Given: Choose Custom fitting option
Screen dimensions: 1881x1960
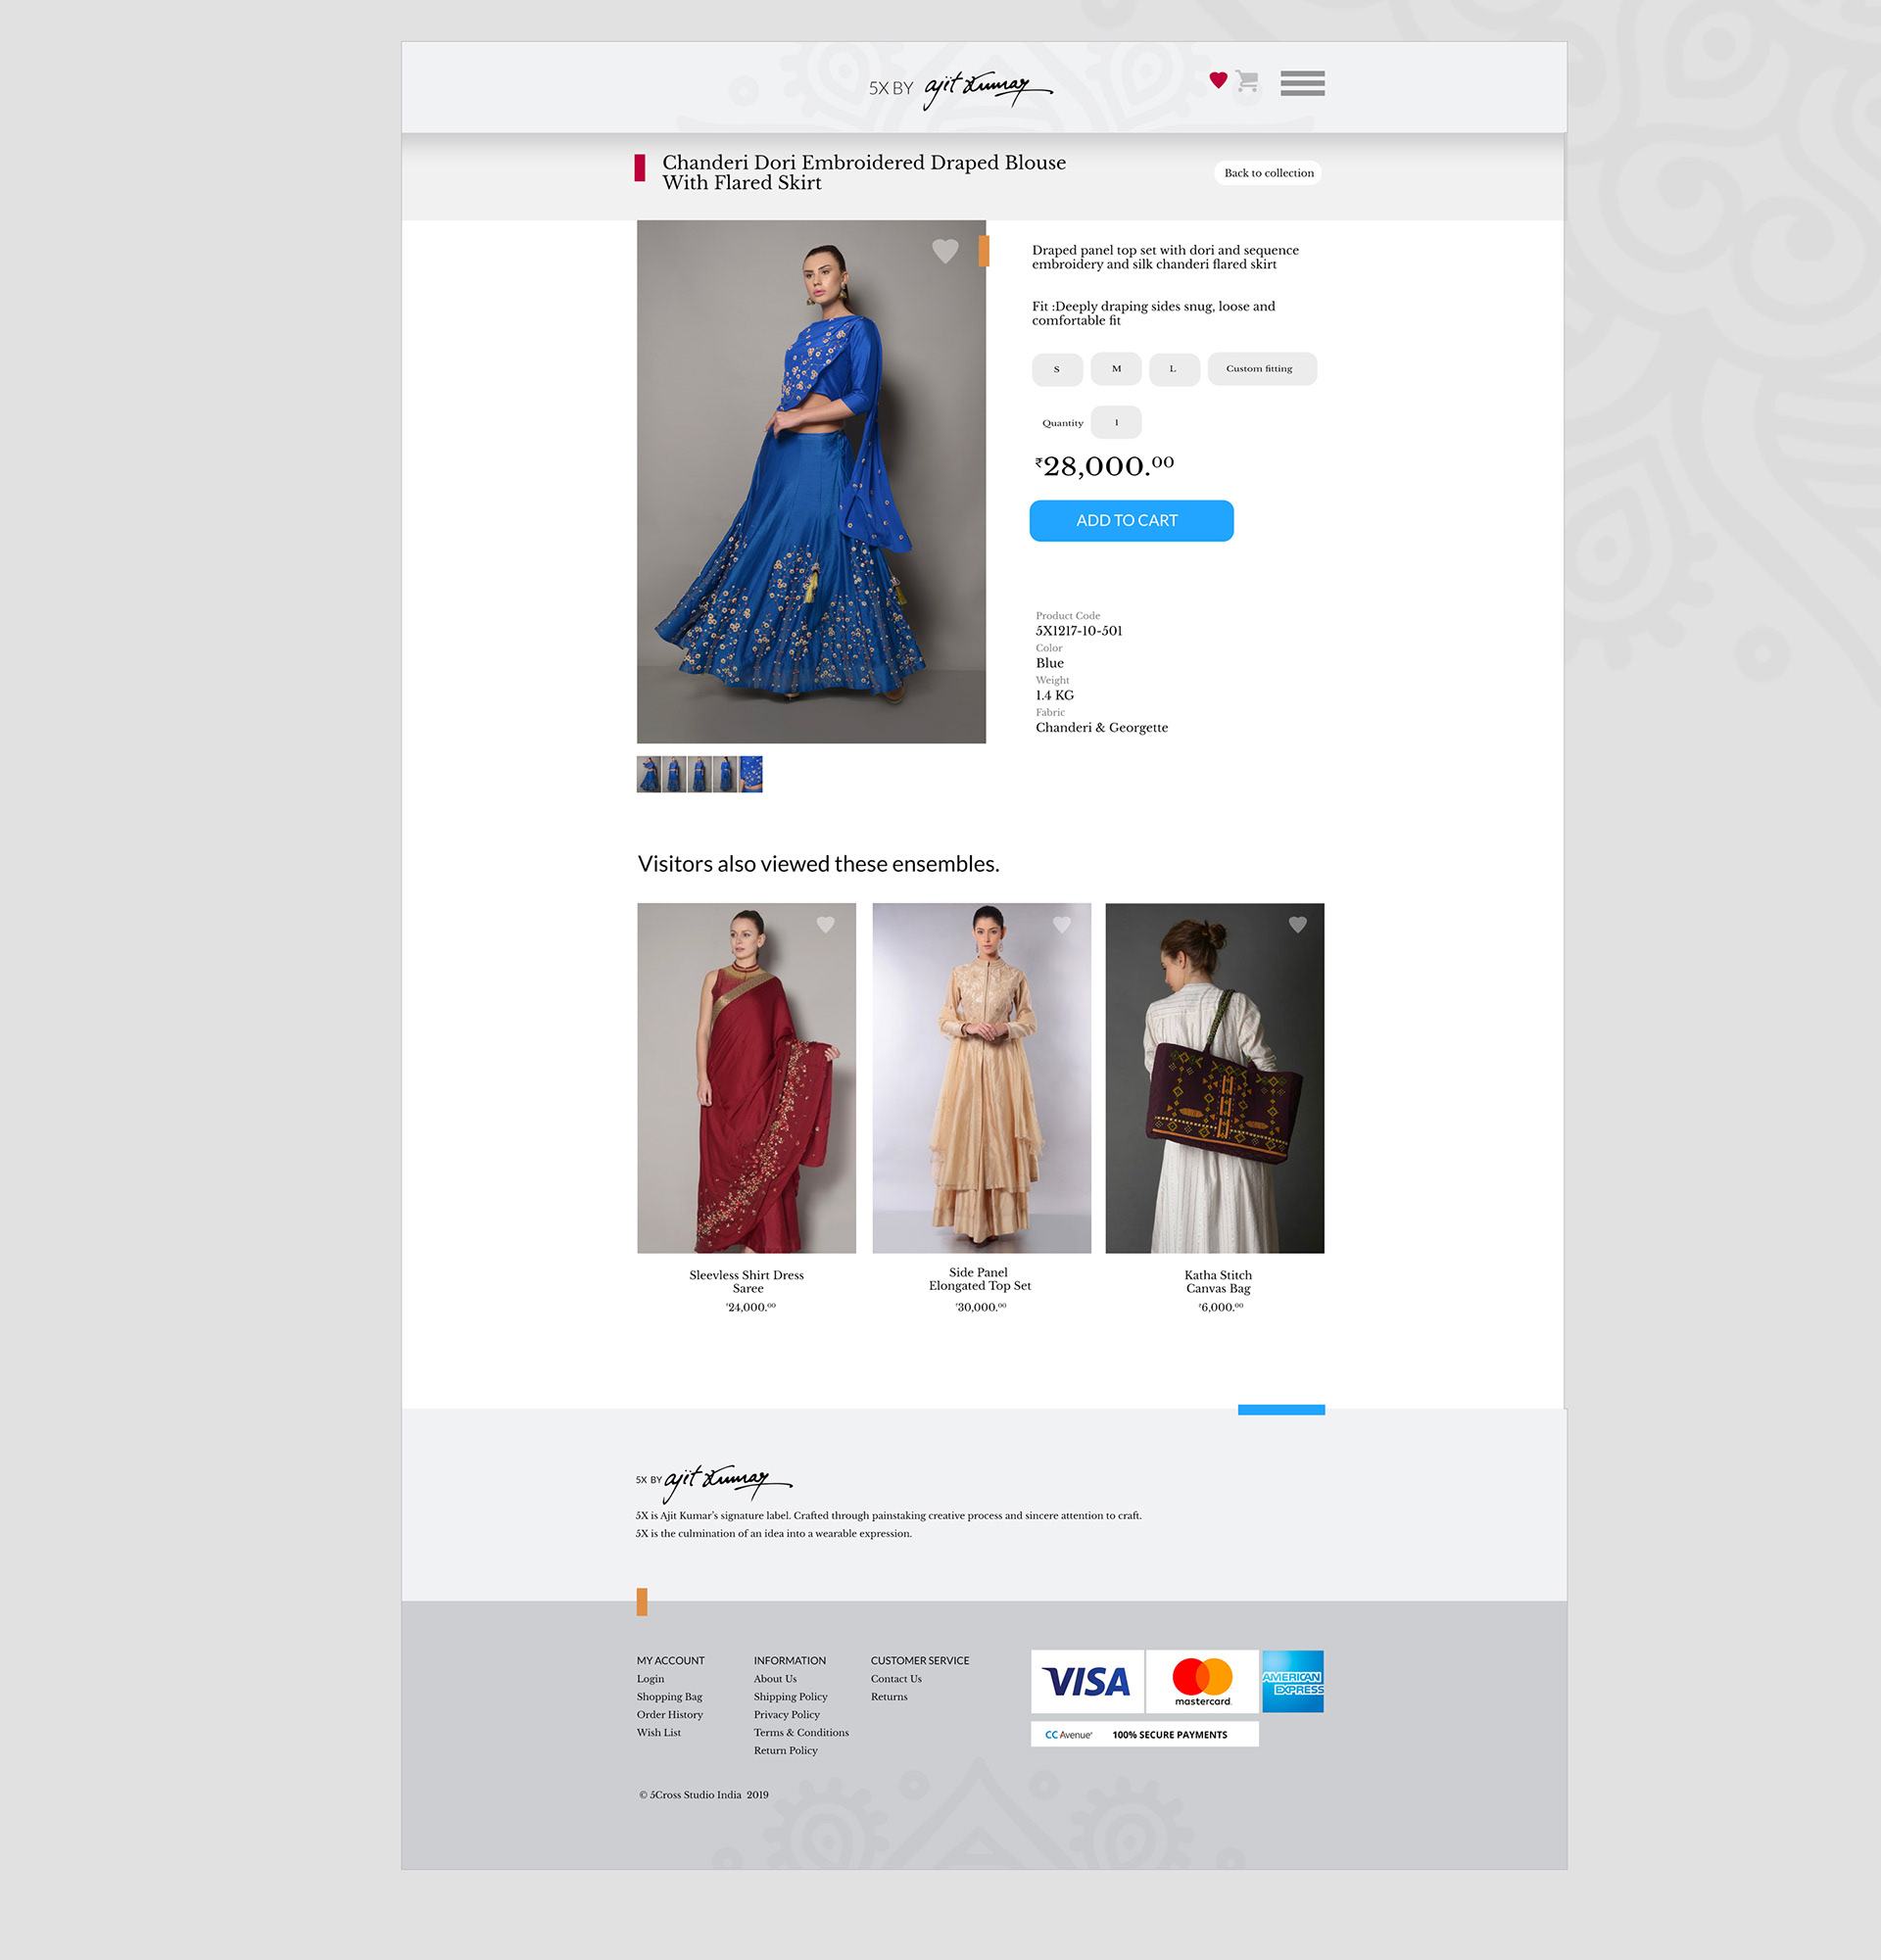Looking at the screenshot, I should tap(1262, 369).
